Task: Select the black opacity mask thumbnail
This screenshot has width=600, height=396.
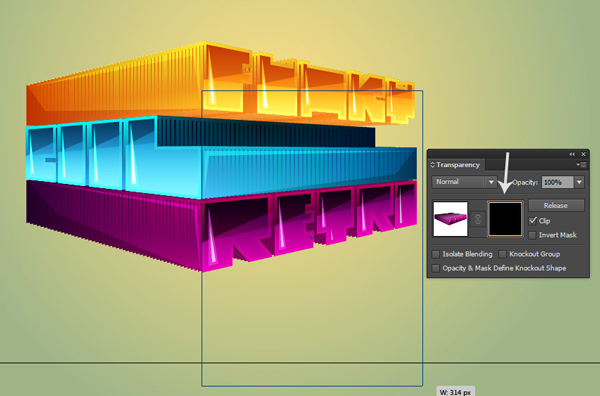Action: pyautogui.click(x=505, y=219)
